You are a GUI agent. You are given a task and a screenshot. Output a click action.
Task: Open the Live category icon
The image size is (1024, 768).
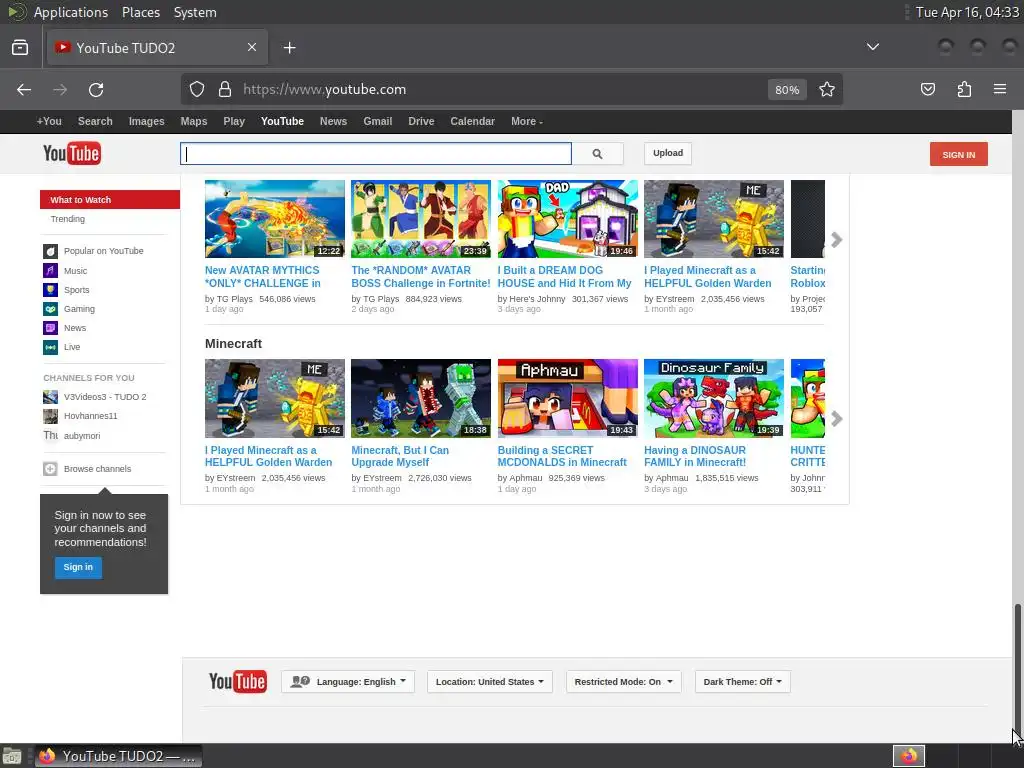tap(50, 347)
